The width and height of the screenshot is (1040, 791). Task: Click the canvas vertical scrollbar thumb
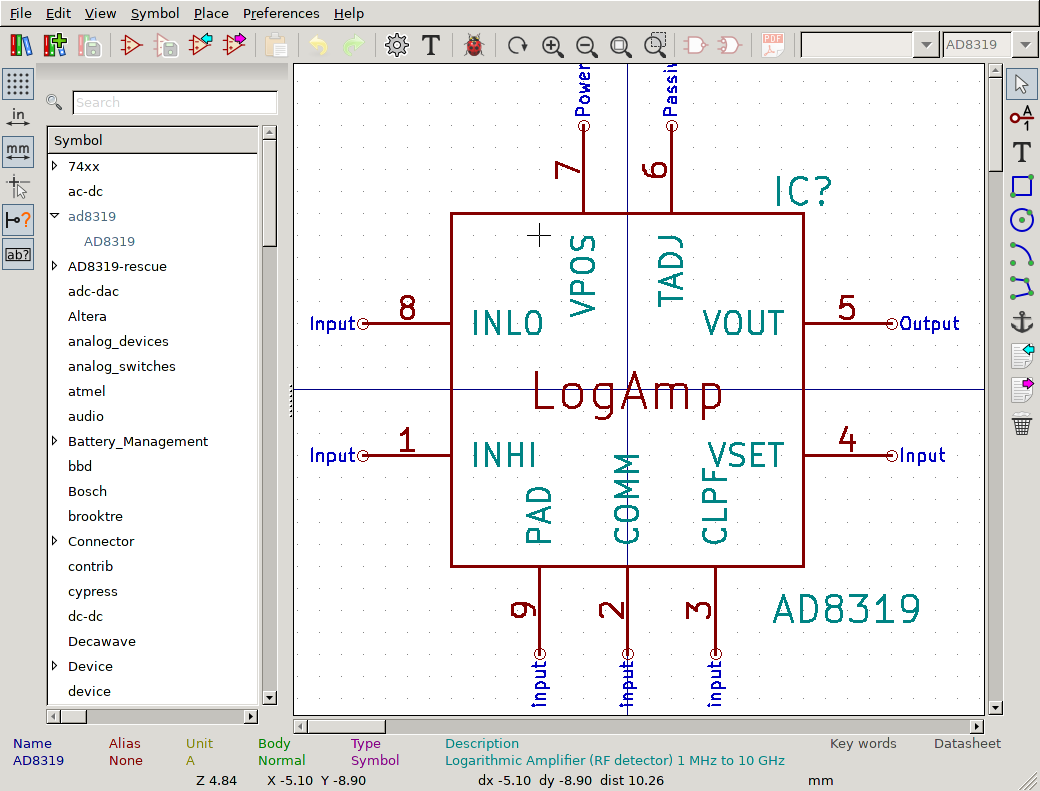(995, 124)
